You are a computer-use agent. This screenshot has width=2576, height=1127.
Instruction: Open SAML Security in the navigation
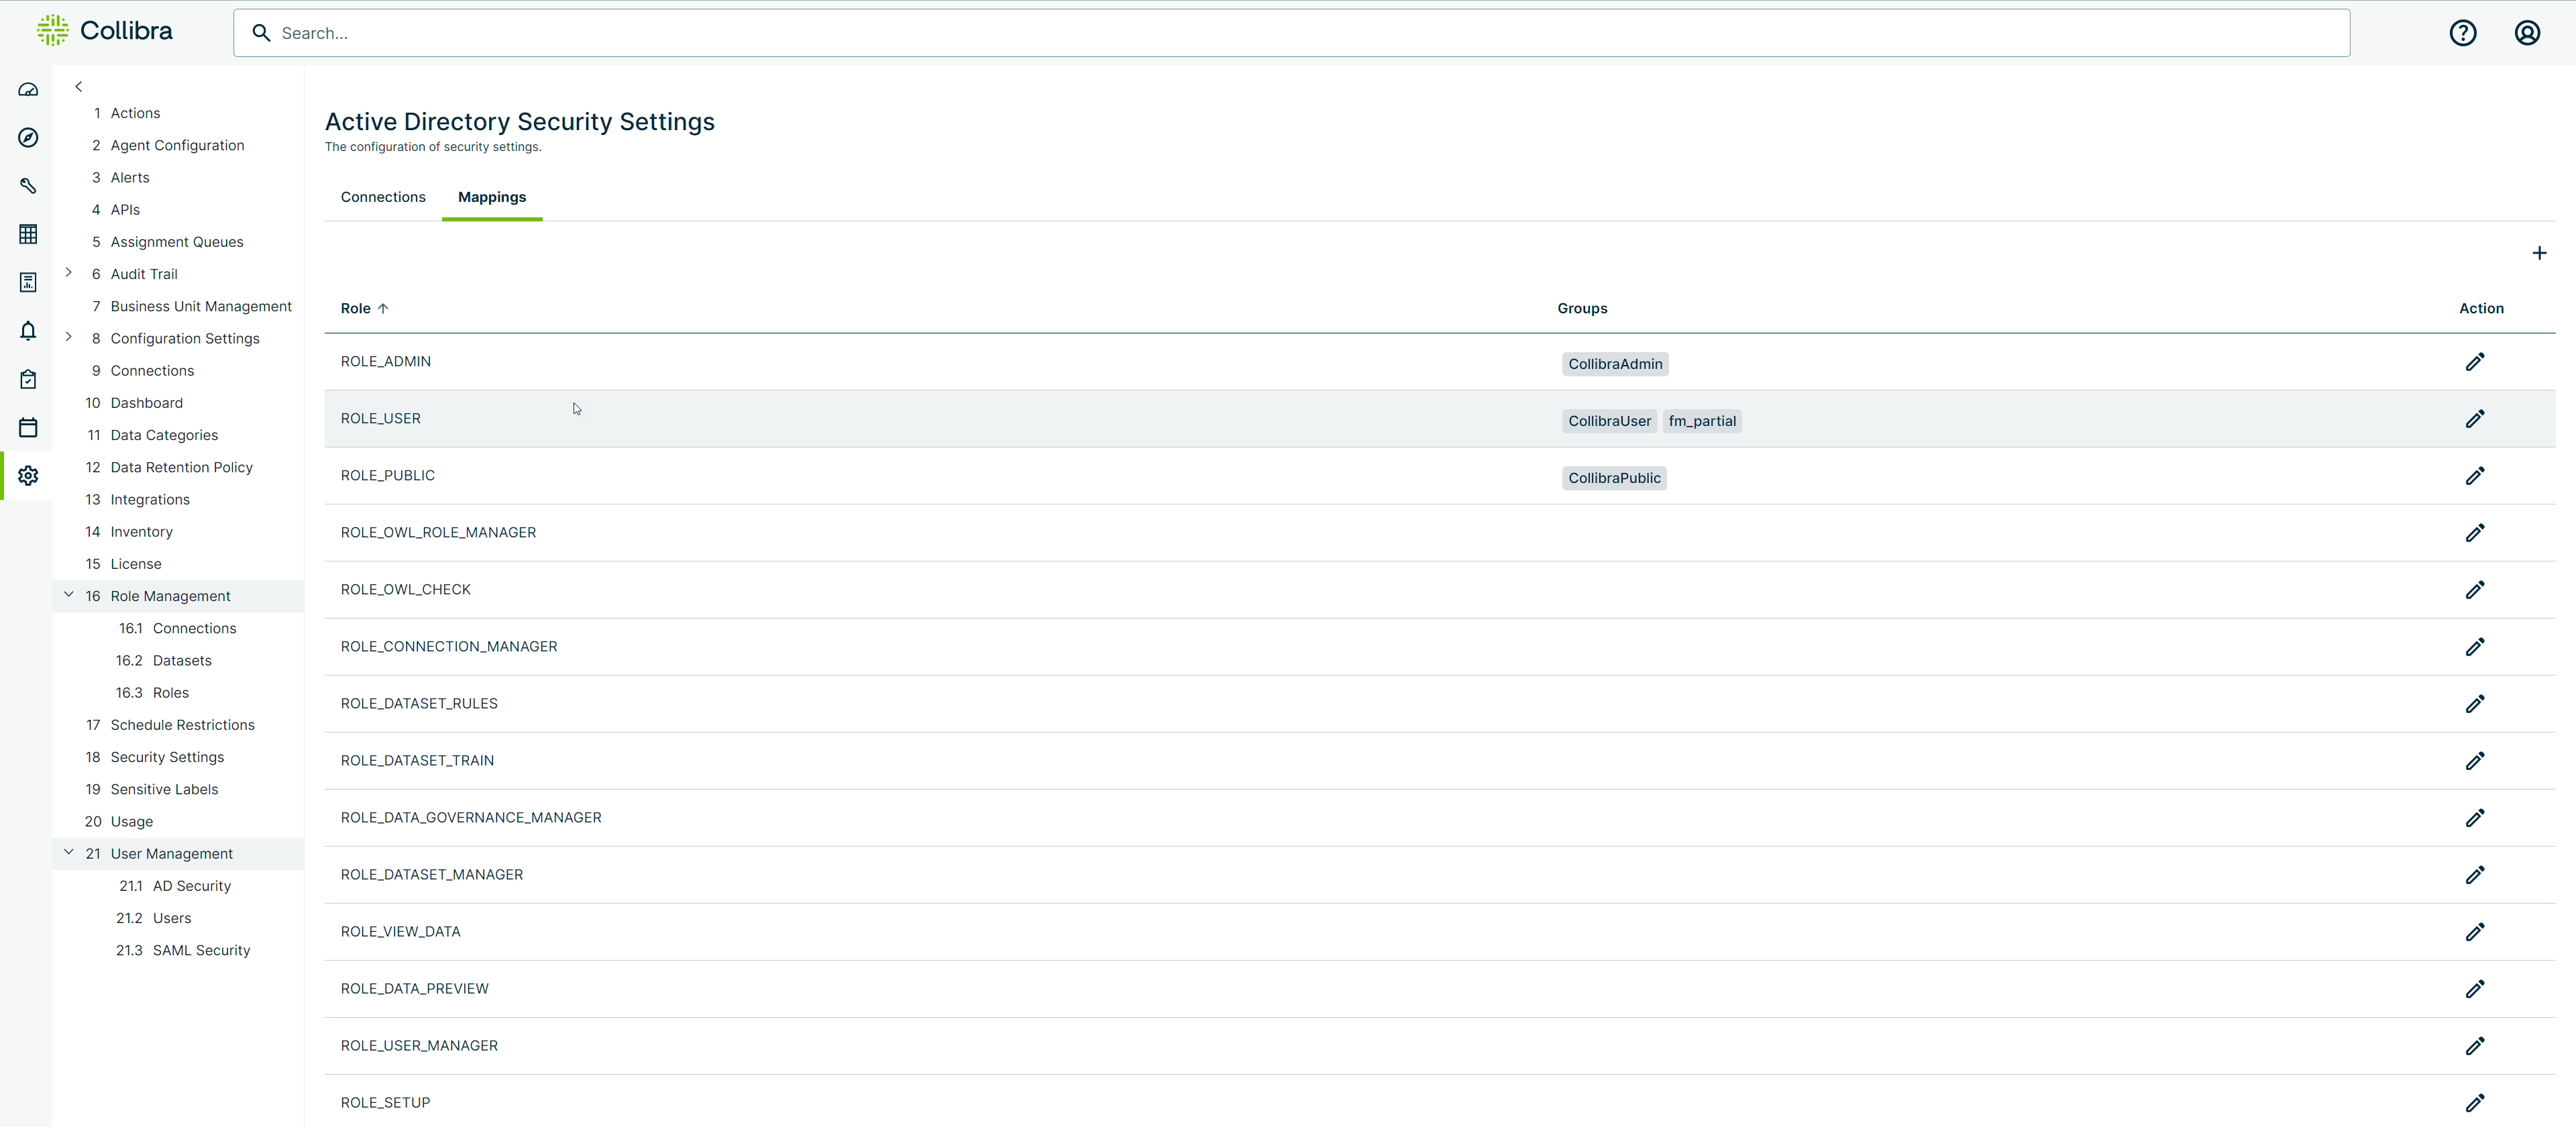point(201,950)
